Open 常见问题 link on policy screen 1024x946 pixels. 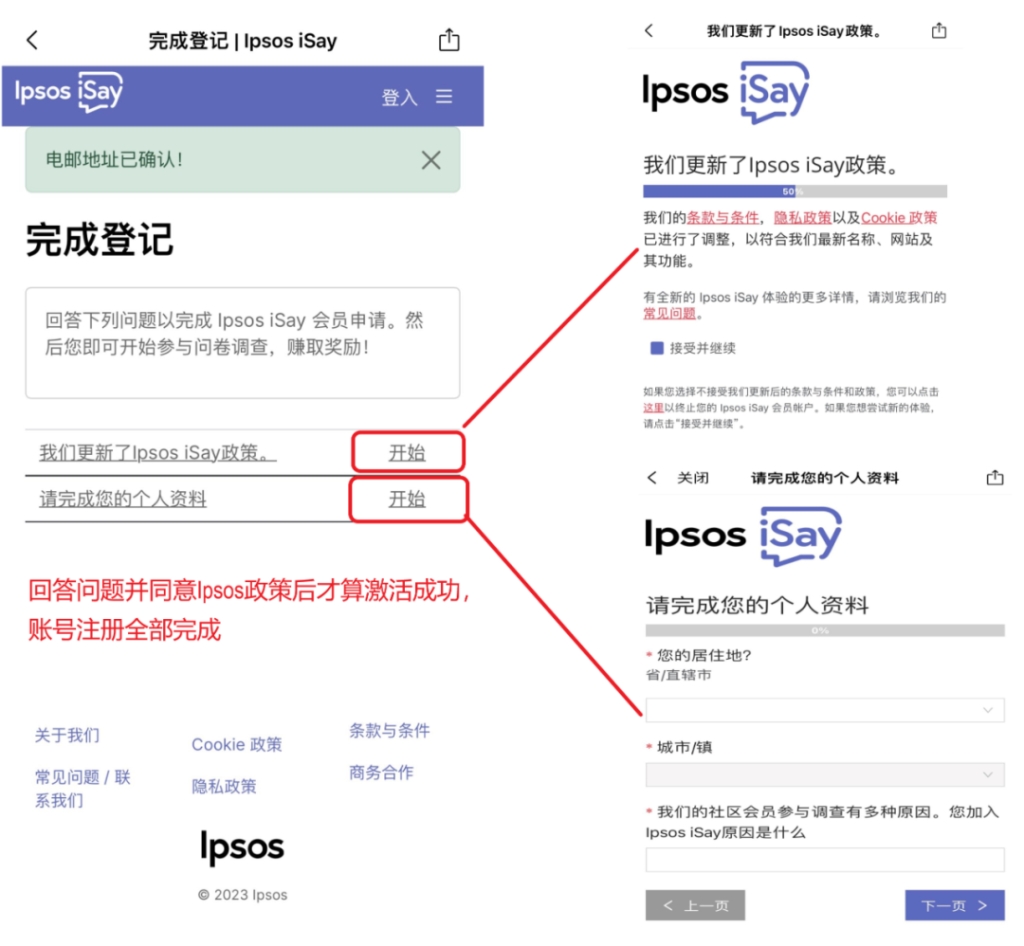click(x=669, y=313)
